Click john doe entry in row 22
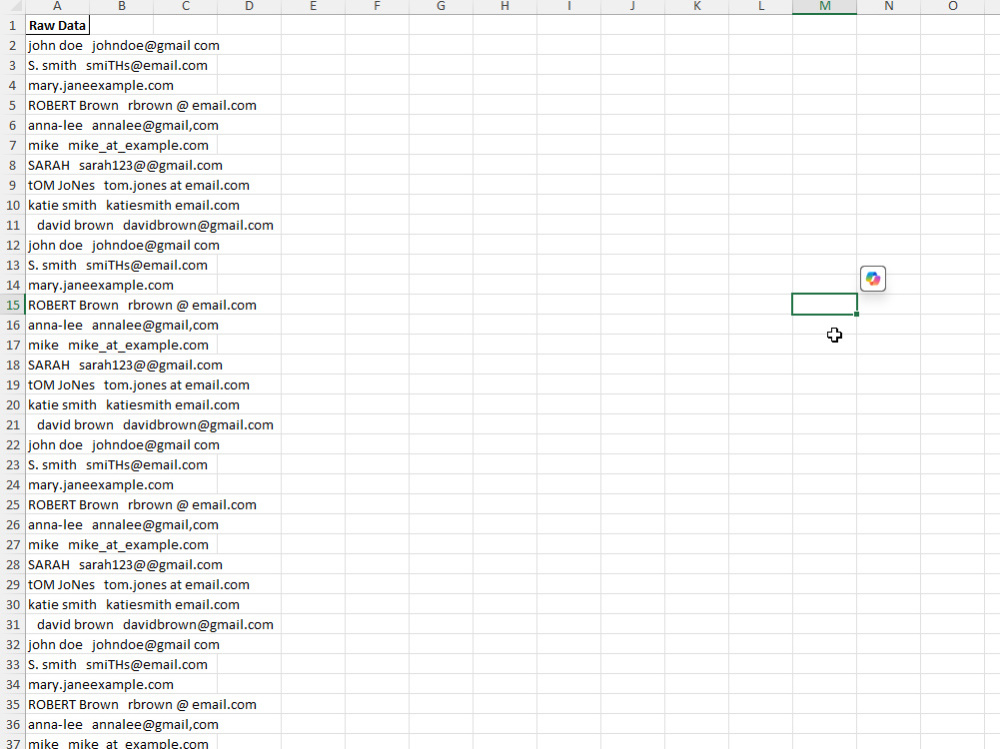 (x=124, y=445)
